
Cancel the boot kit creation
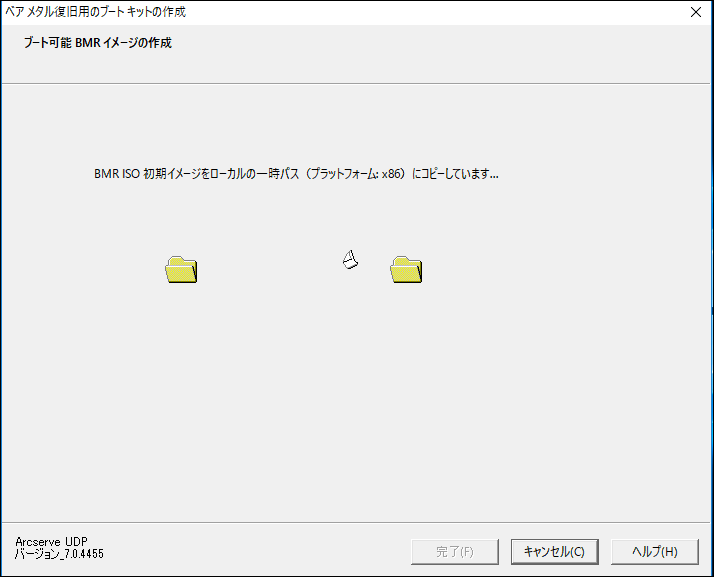click(554, 552)
